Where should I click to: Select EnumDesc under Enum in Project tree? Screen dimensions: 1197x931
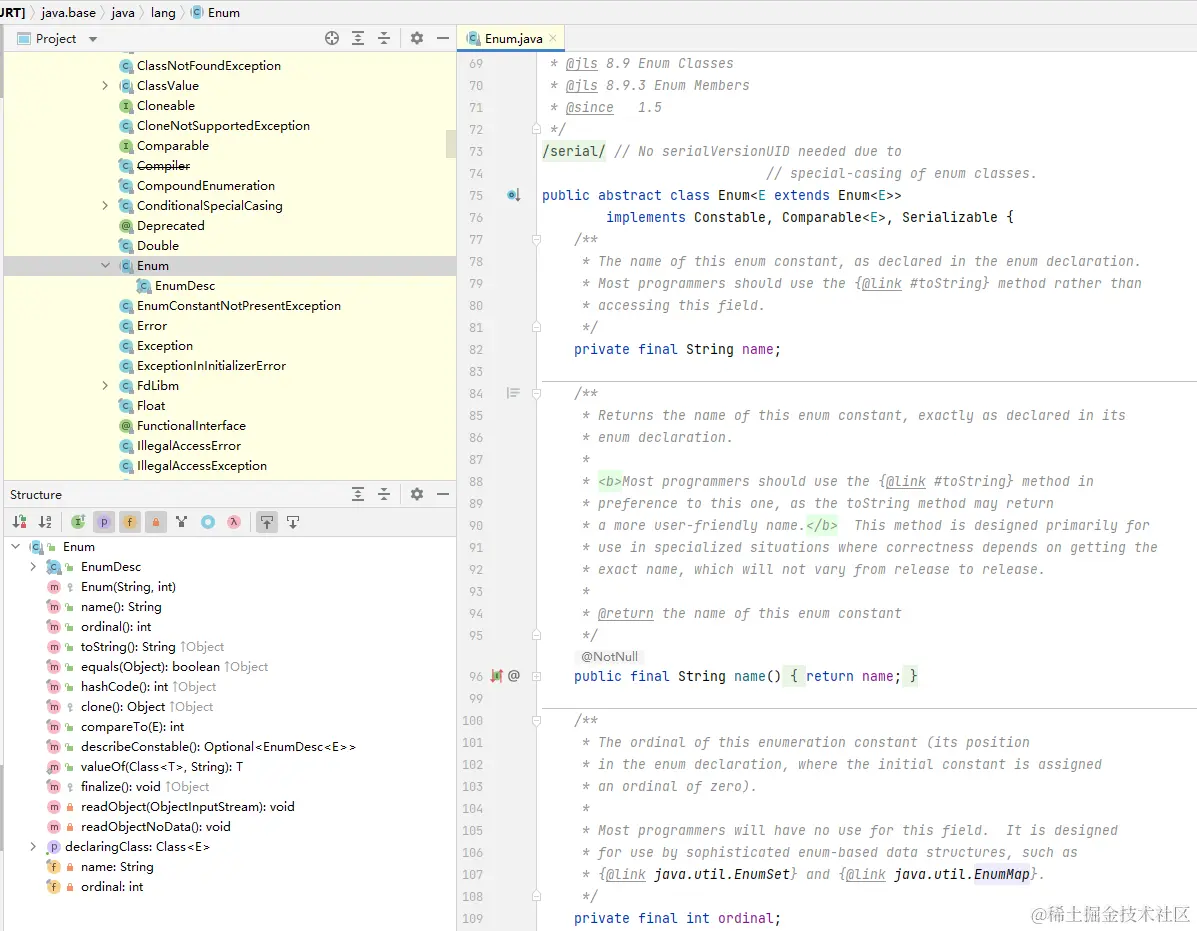(185, 285)
